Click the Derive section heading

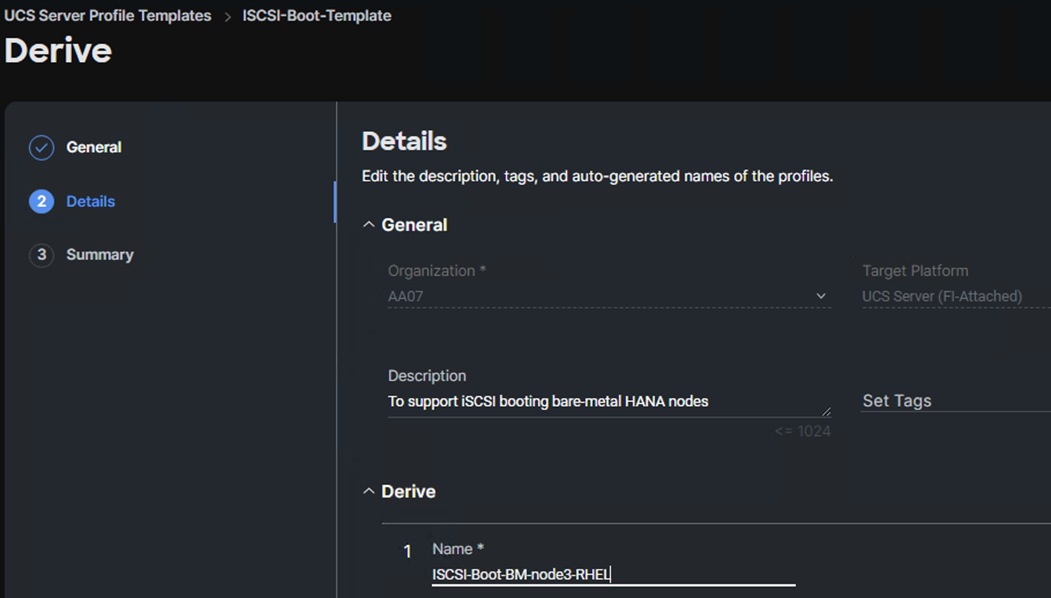[x=408, y=491]
